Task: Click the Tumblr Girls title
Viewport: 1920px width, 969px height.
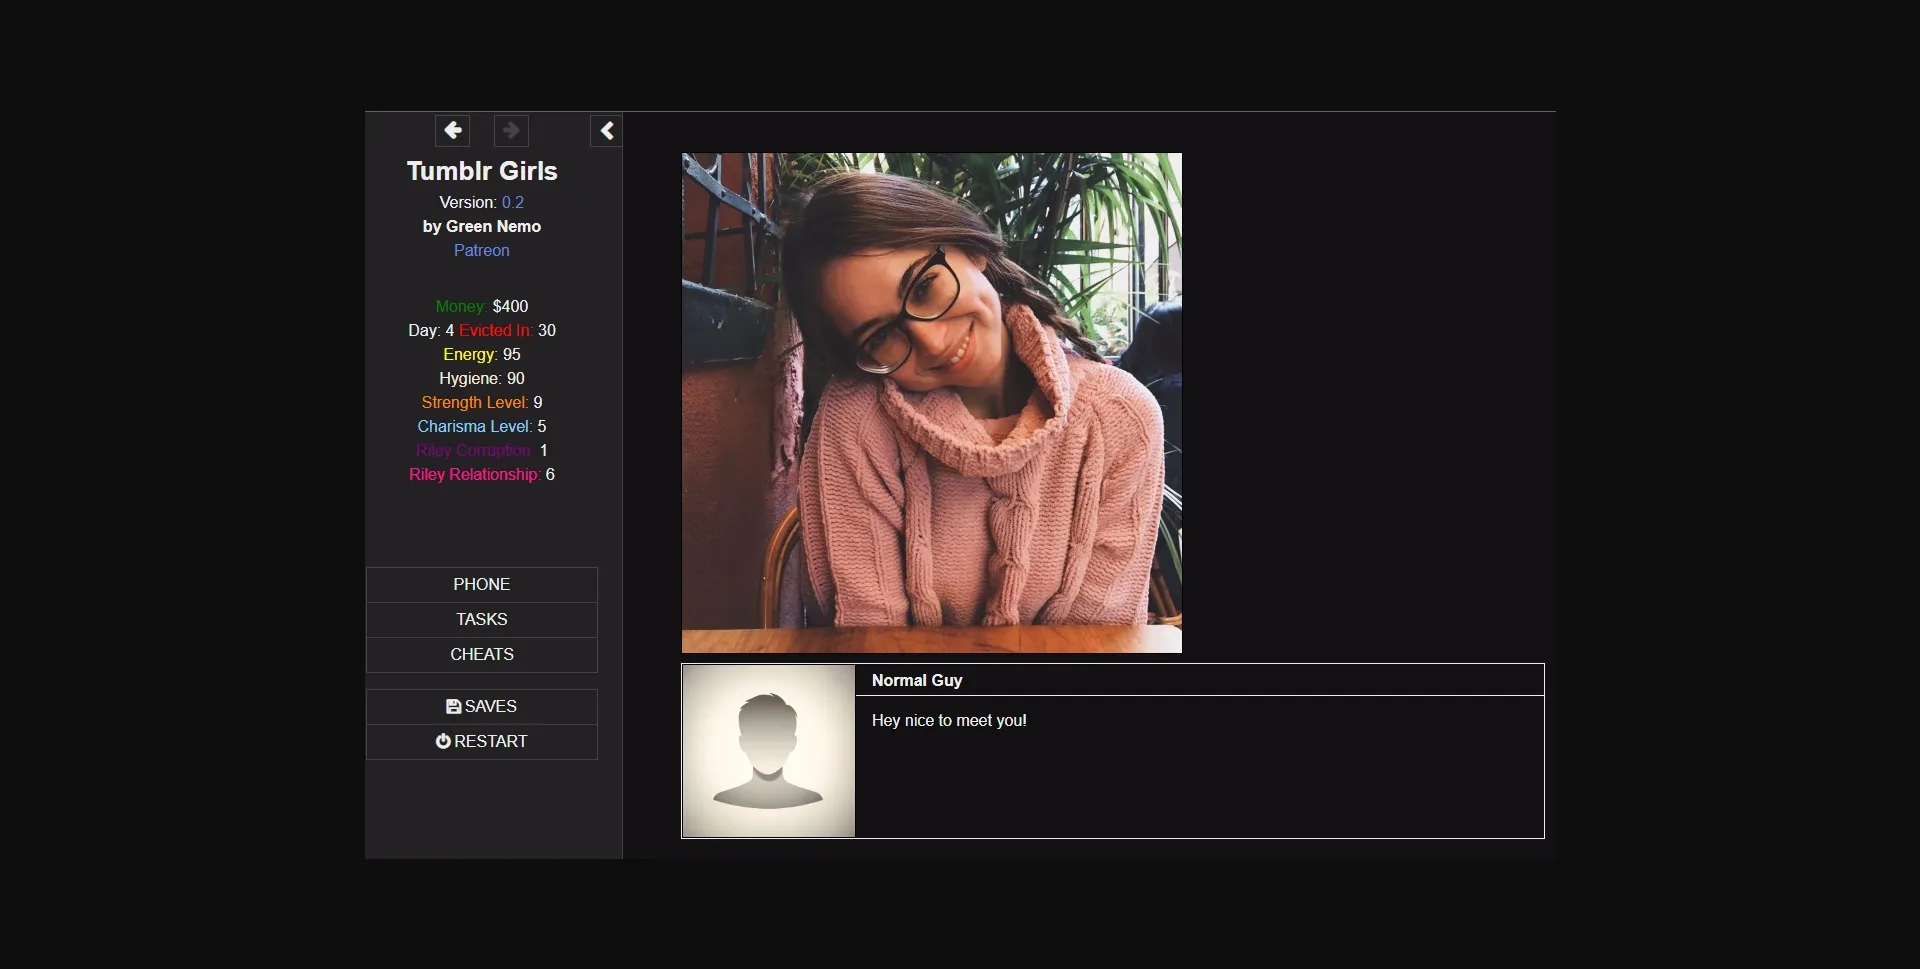Action: pyautogui.click(x=481, y=171)
